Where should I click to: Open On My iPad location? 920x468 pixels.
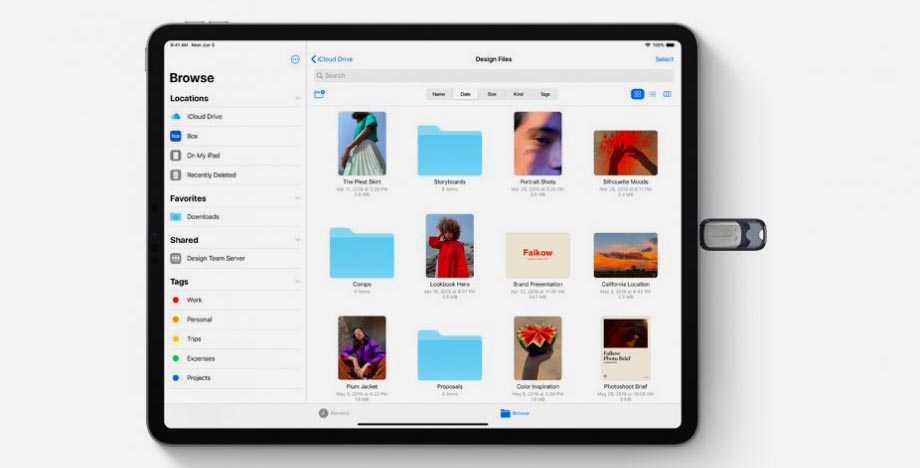click(x=235, y=155)
